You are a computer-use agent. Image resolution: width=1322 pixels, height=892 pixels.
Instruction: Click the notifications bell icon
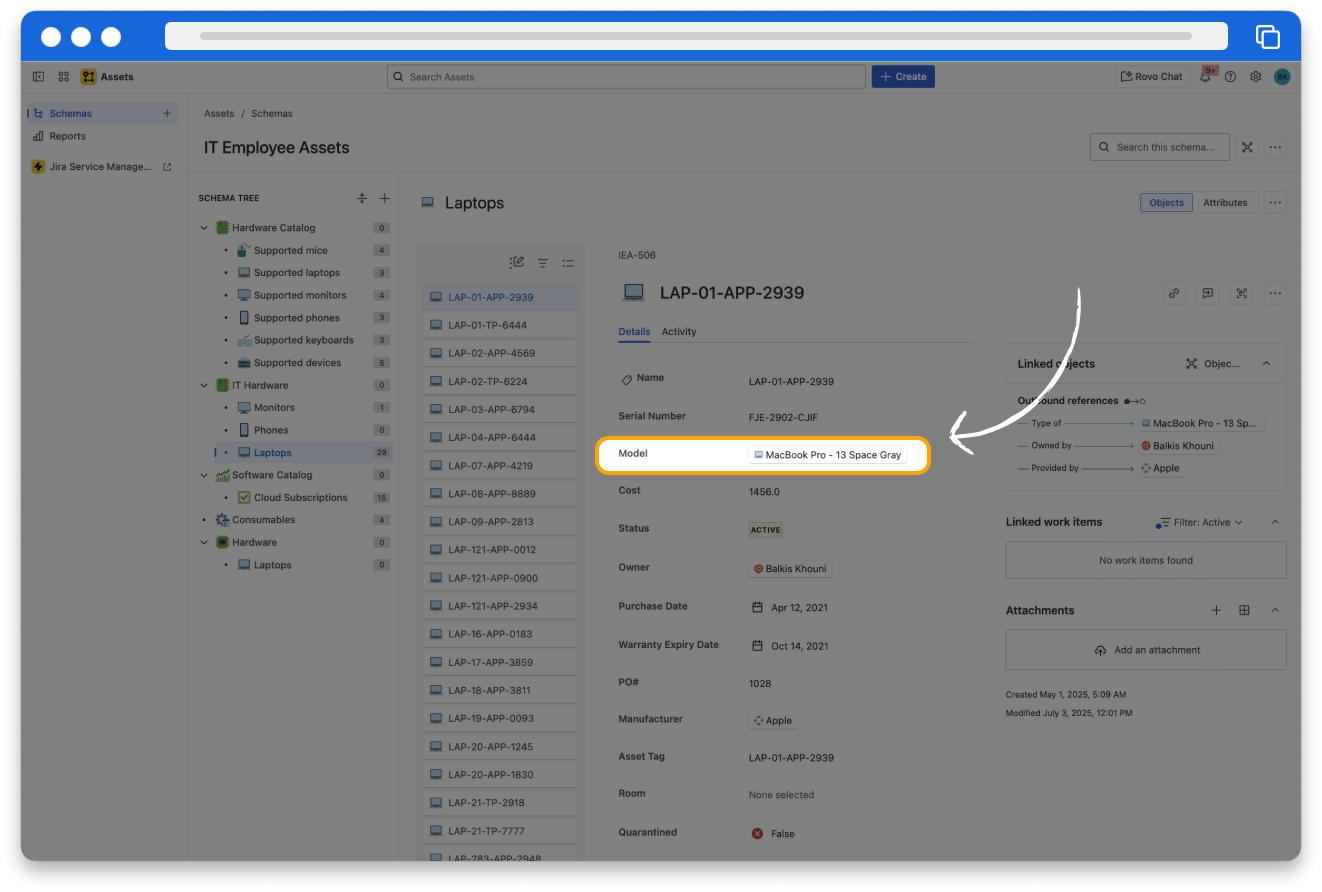click(1206, 77)
